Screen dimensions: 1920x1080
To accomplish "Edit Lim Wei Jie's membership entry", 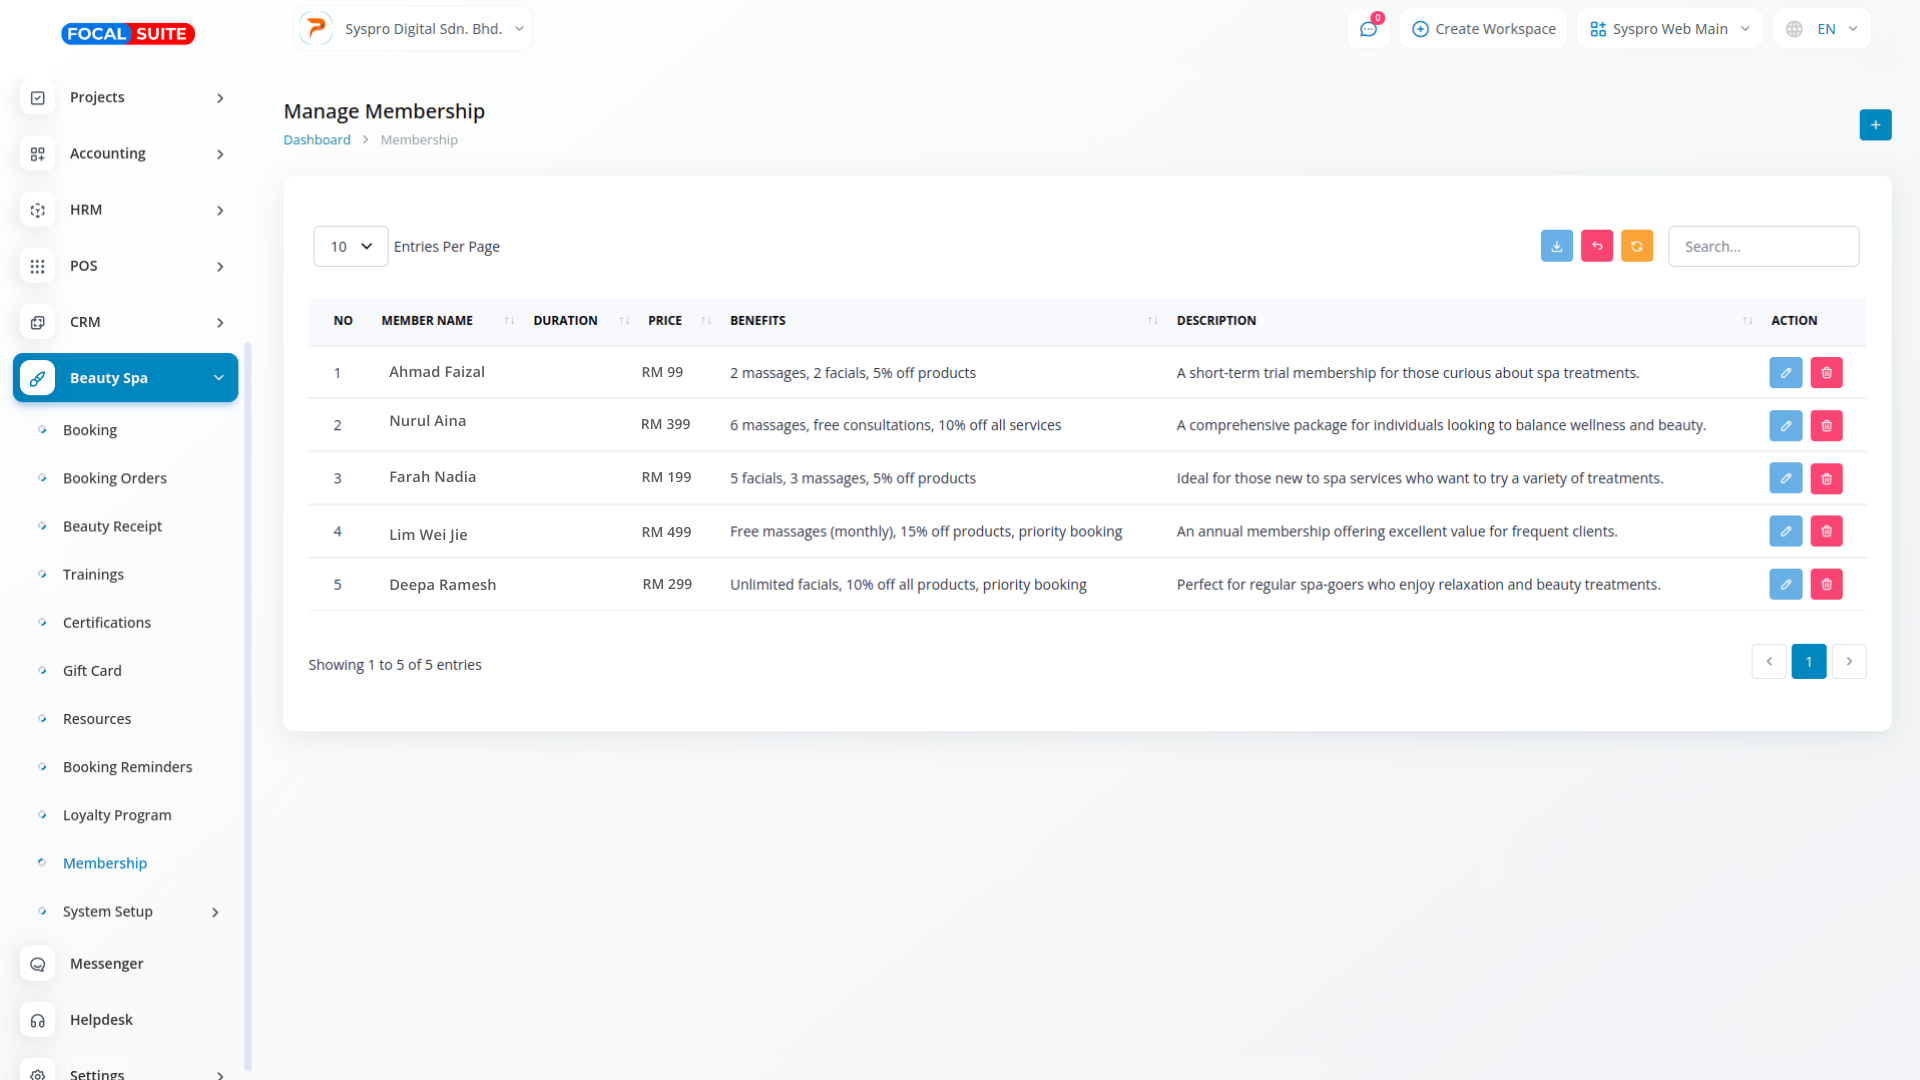I will pyautogui.click(x=1785, y=532).
